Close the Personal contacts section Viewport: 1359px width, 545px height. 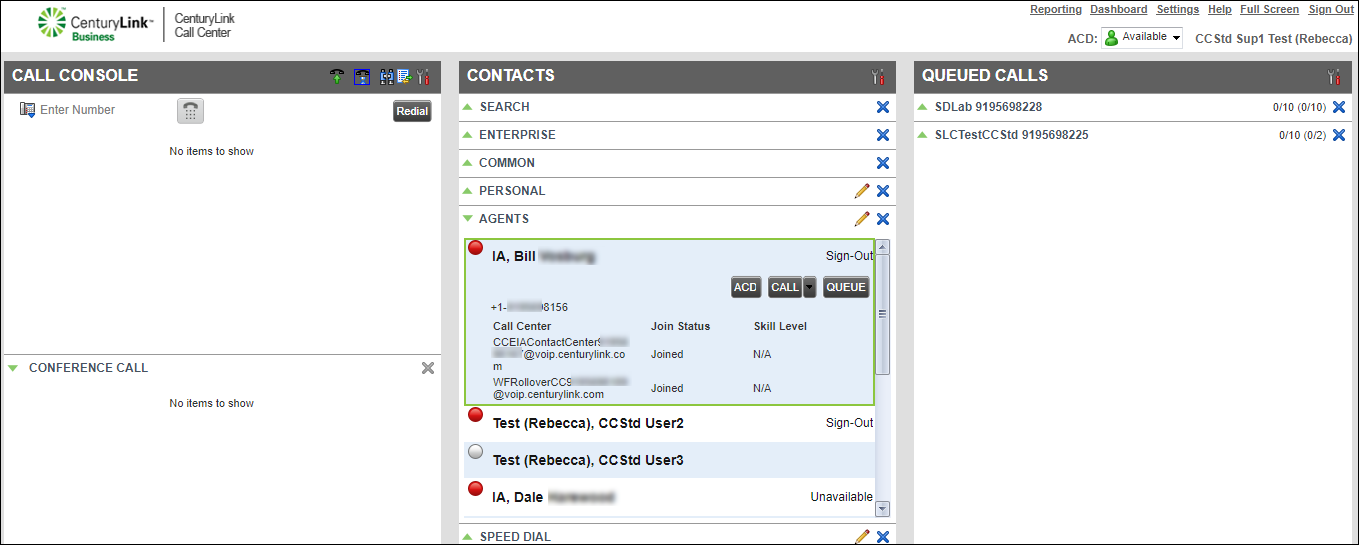(x=882, y=191)
